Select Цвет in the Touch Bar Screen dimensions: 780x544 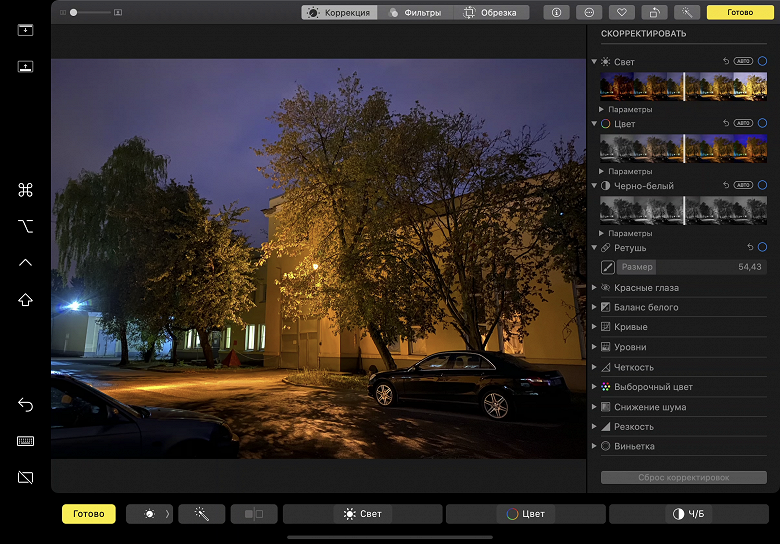click(x=526, y=514)
